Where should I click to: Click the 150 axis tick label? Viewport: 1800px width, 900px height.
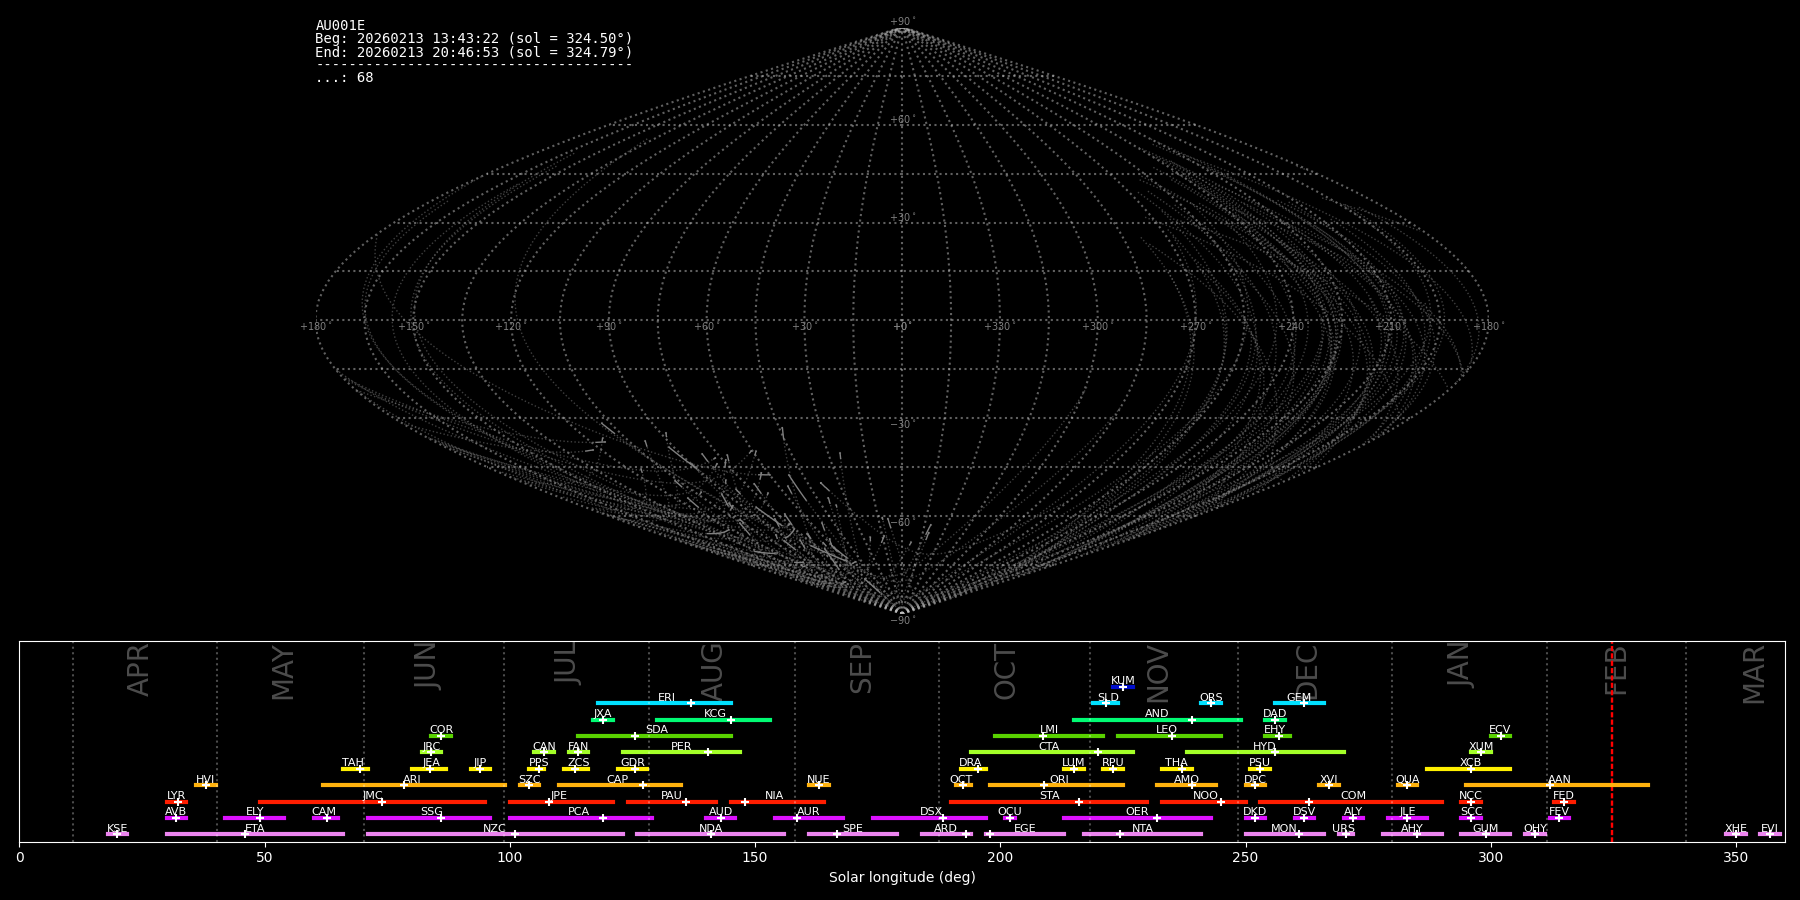point(754,858)
